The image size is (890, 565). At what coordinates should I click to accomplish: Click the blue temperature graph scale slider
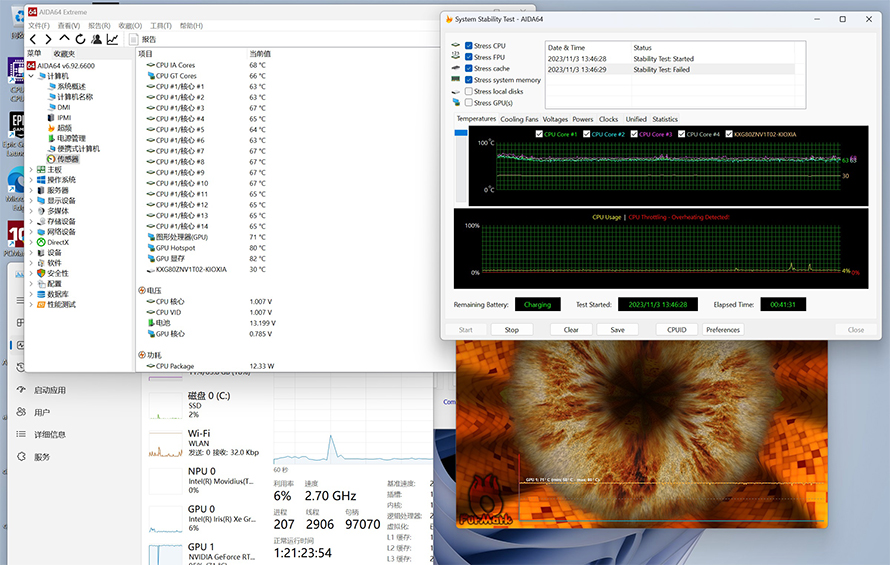click(x=461, y=132)
